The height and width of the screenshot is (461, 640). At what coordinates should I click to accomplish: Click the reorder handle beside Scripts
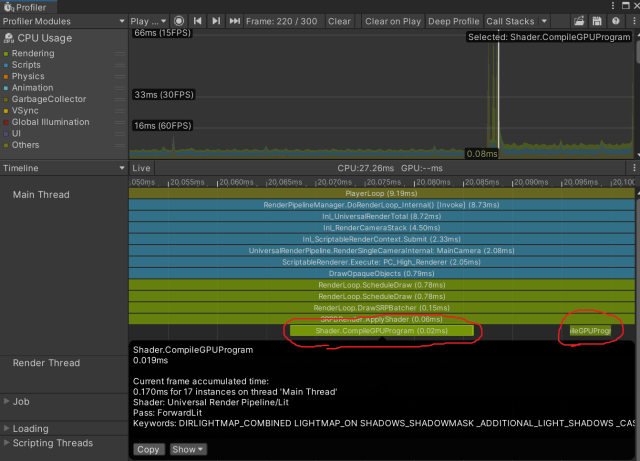(x=120, y=65)
